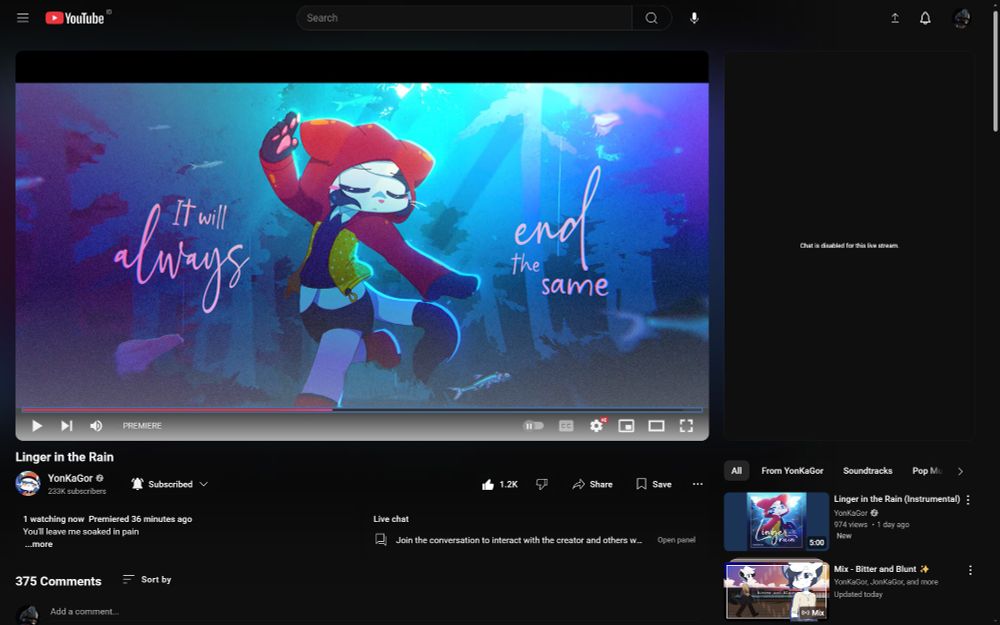Click the comment box user avatar
The width and height of the screenshot is (1000, 625).
28,615
